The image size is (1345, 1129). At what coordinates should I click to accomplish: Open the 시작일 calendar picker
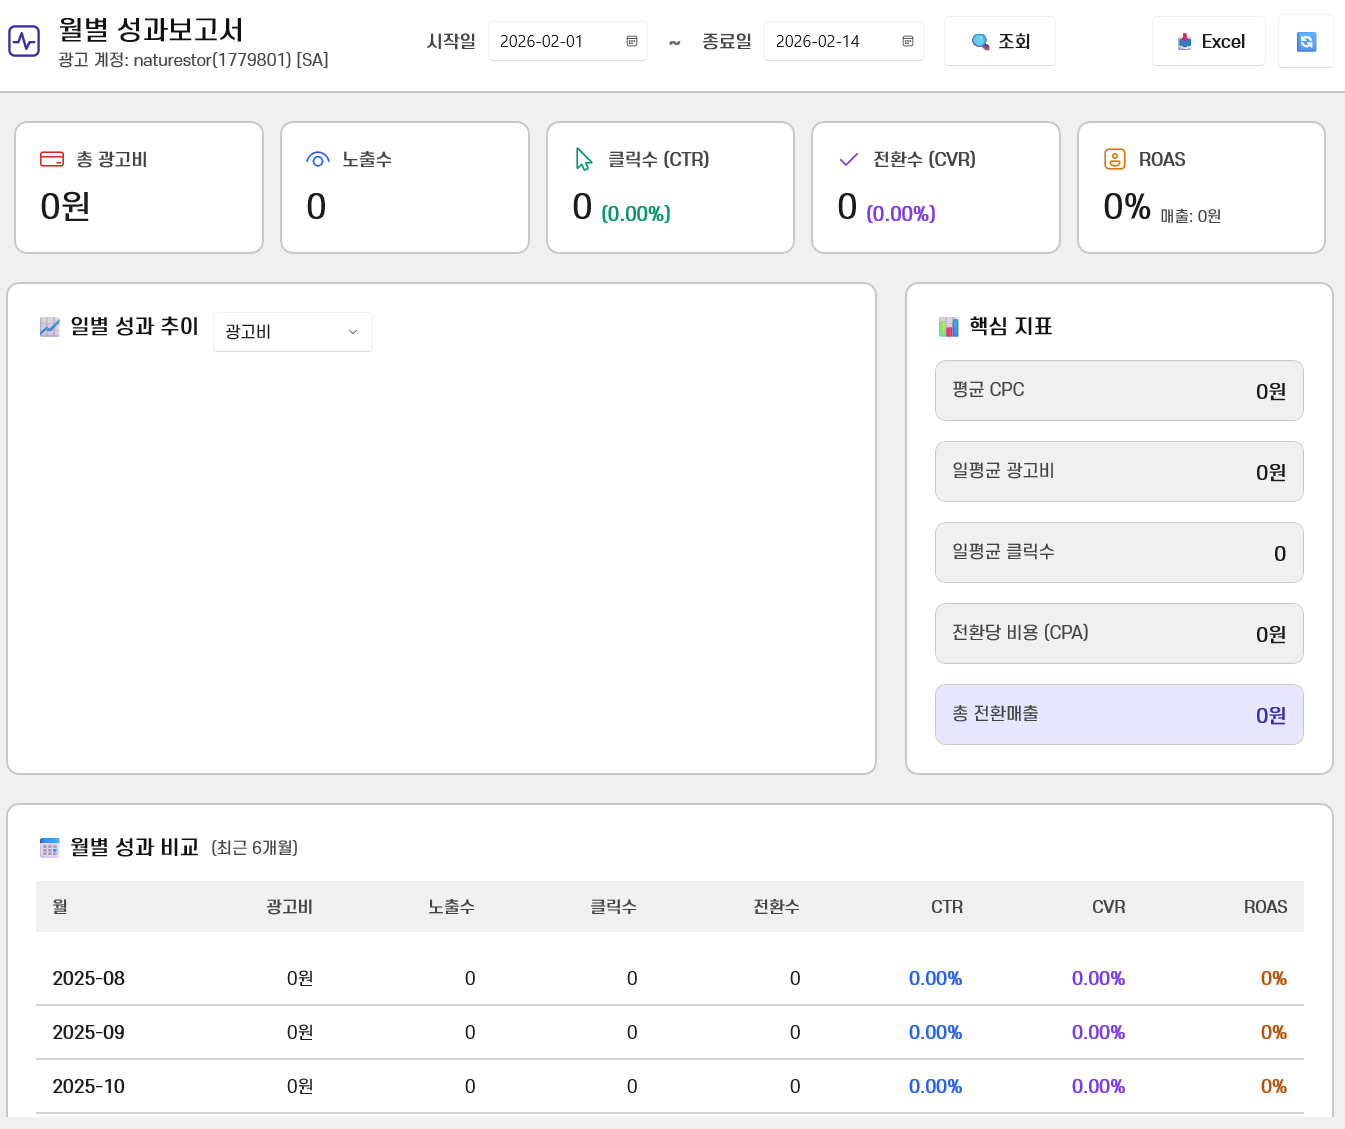point(632,41)
